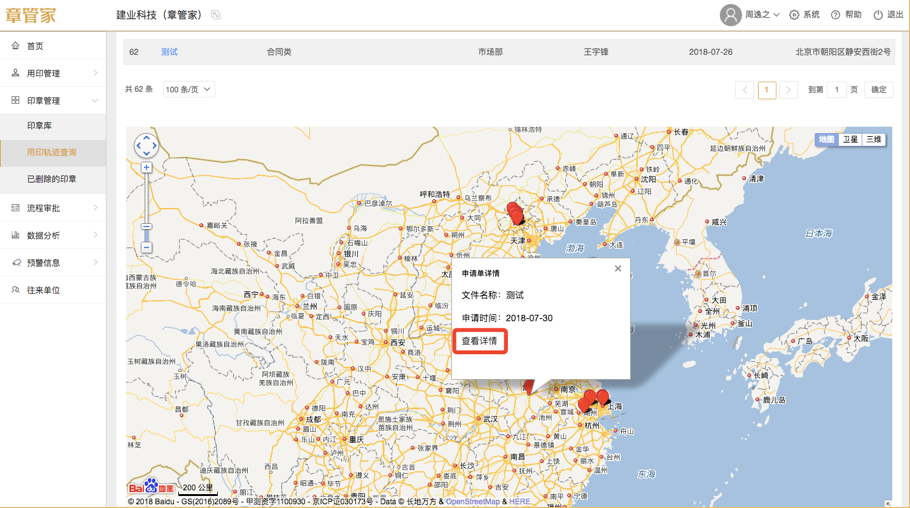Zoom in the map with plus button
Screen dimensions: 910x508
coord(146,168)
